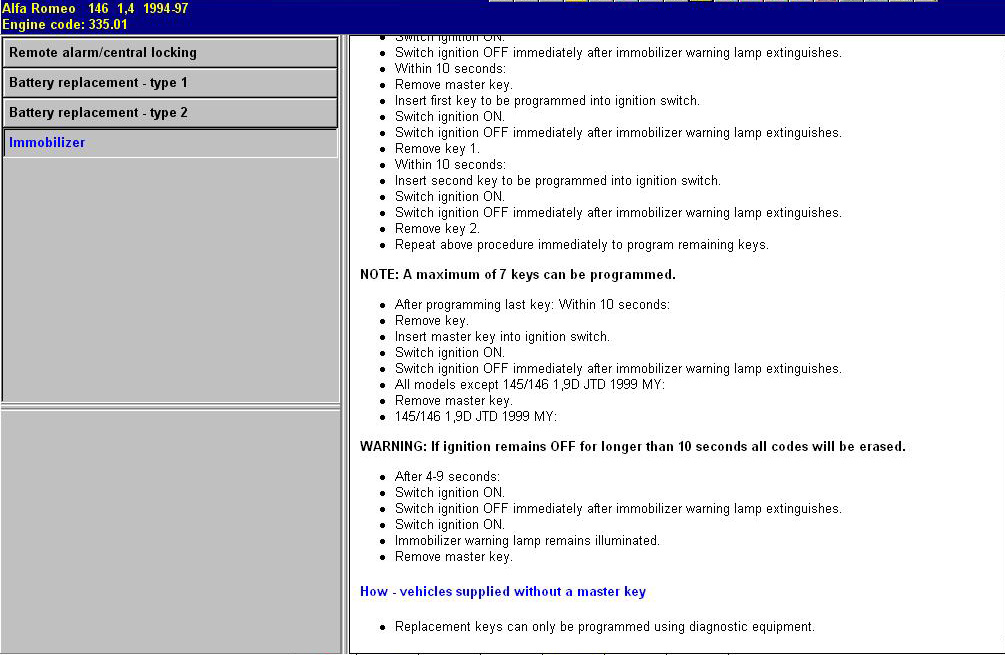Screen dimensions: 1005x655
Task: Click 'Repeat above procedure immediately' line
Action: [581, 245]
